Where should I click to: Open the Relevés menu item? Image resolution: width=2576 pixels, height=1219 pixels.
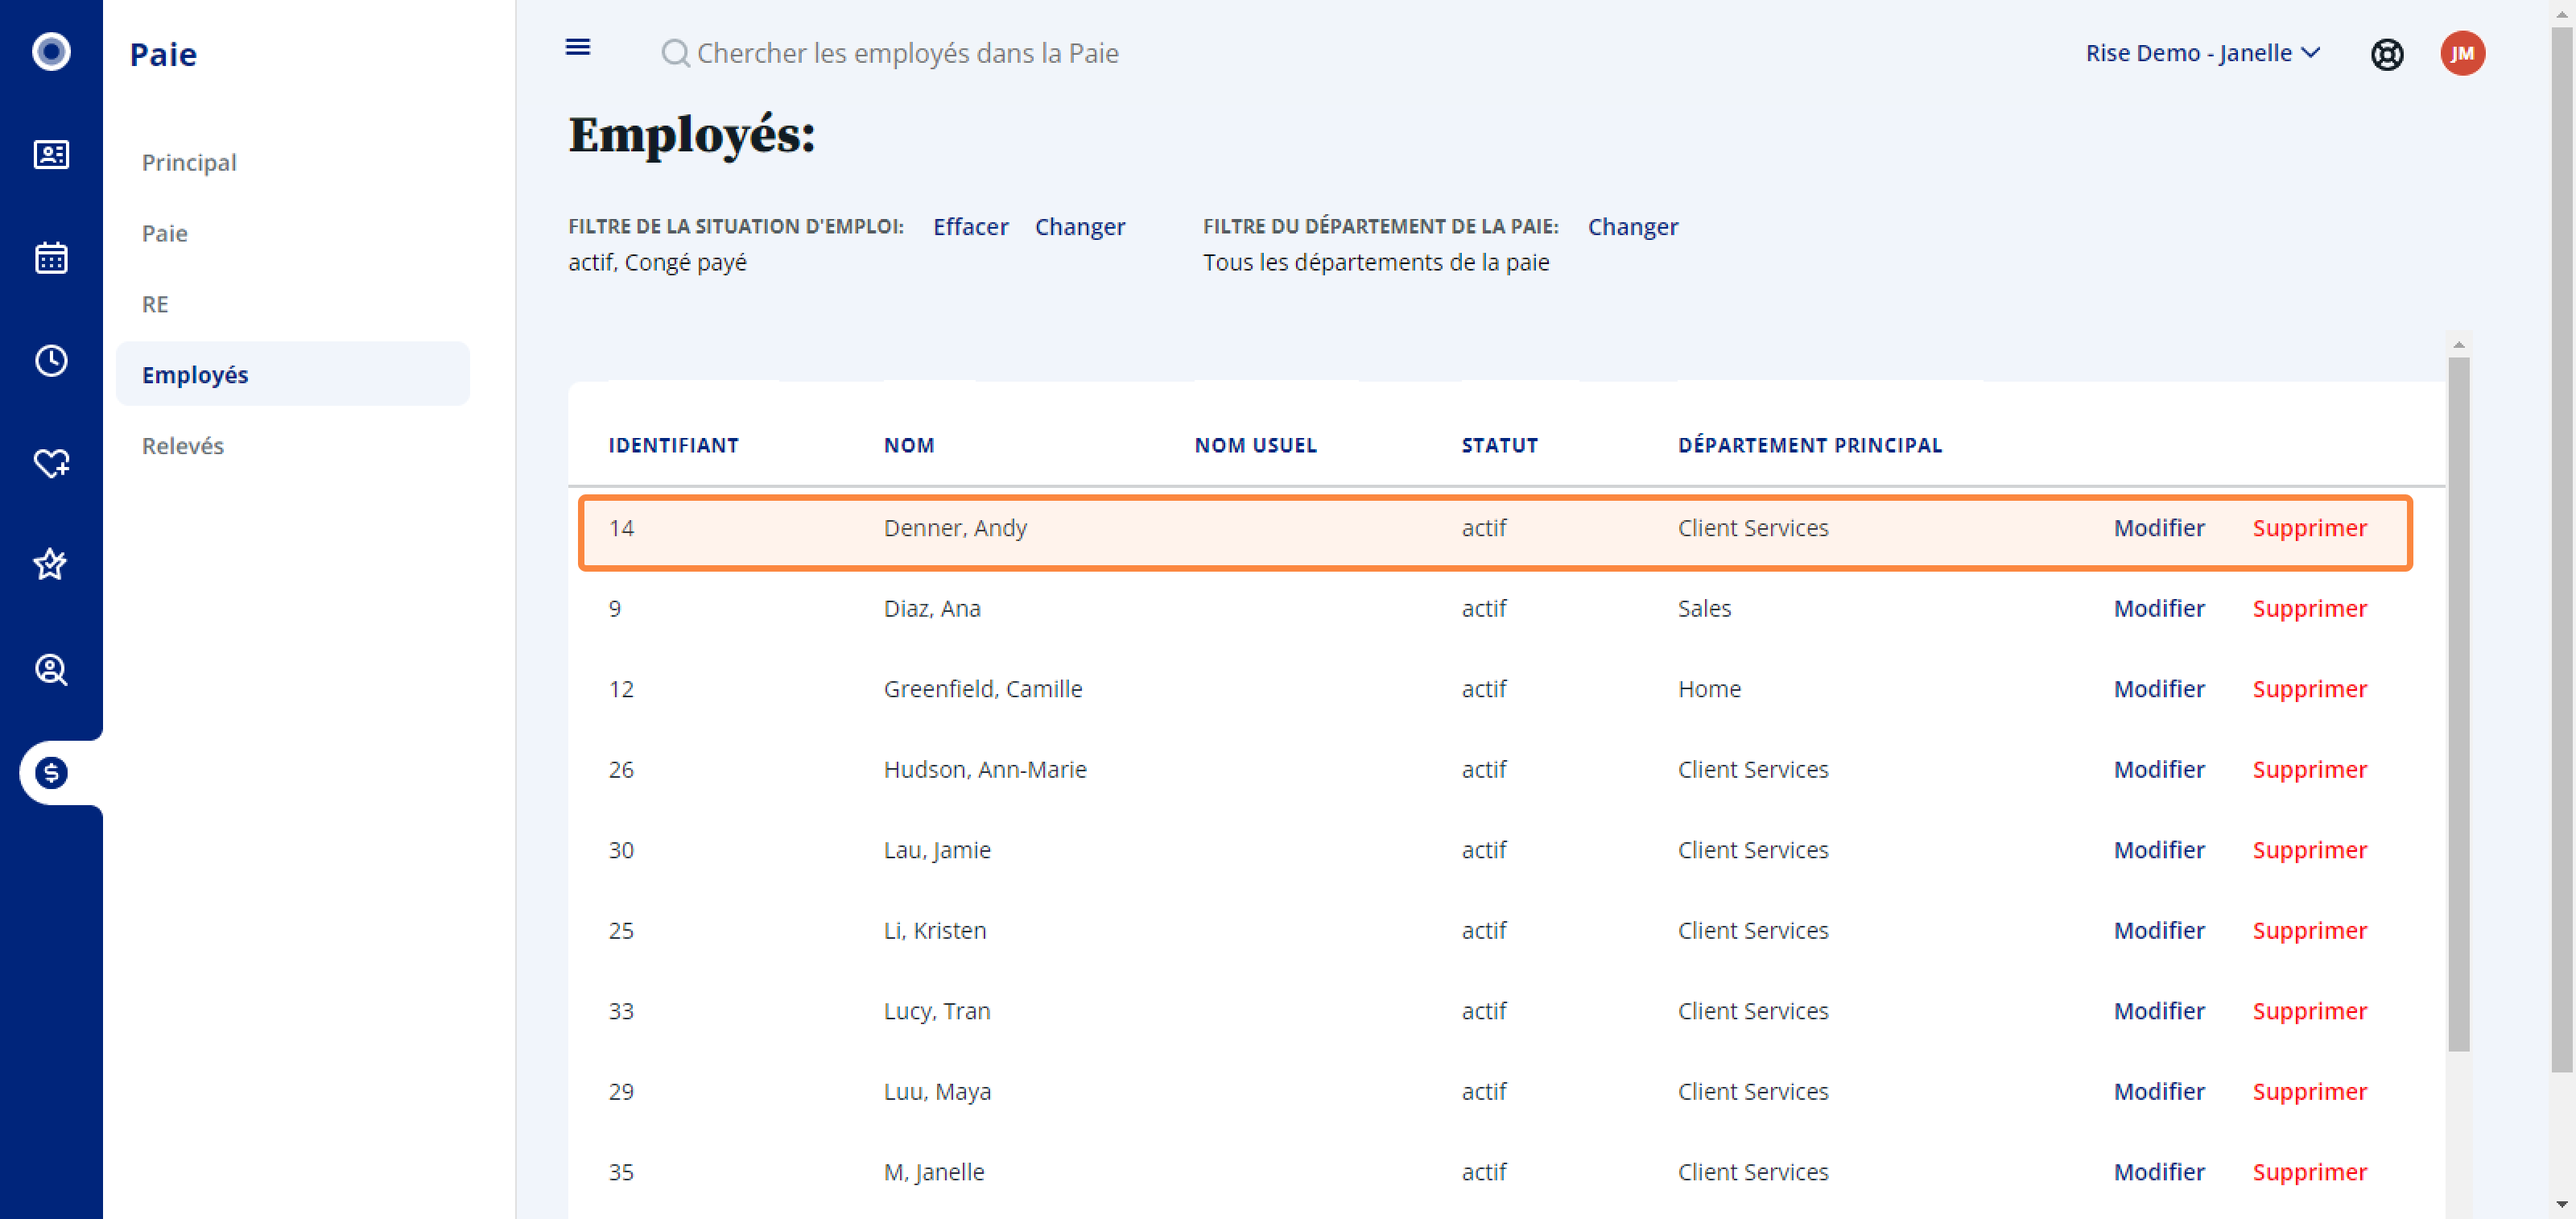point(183,446)
